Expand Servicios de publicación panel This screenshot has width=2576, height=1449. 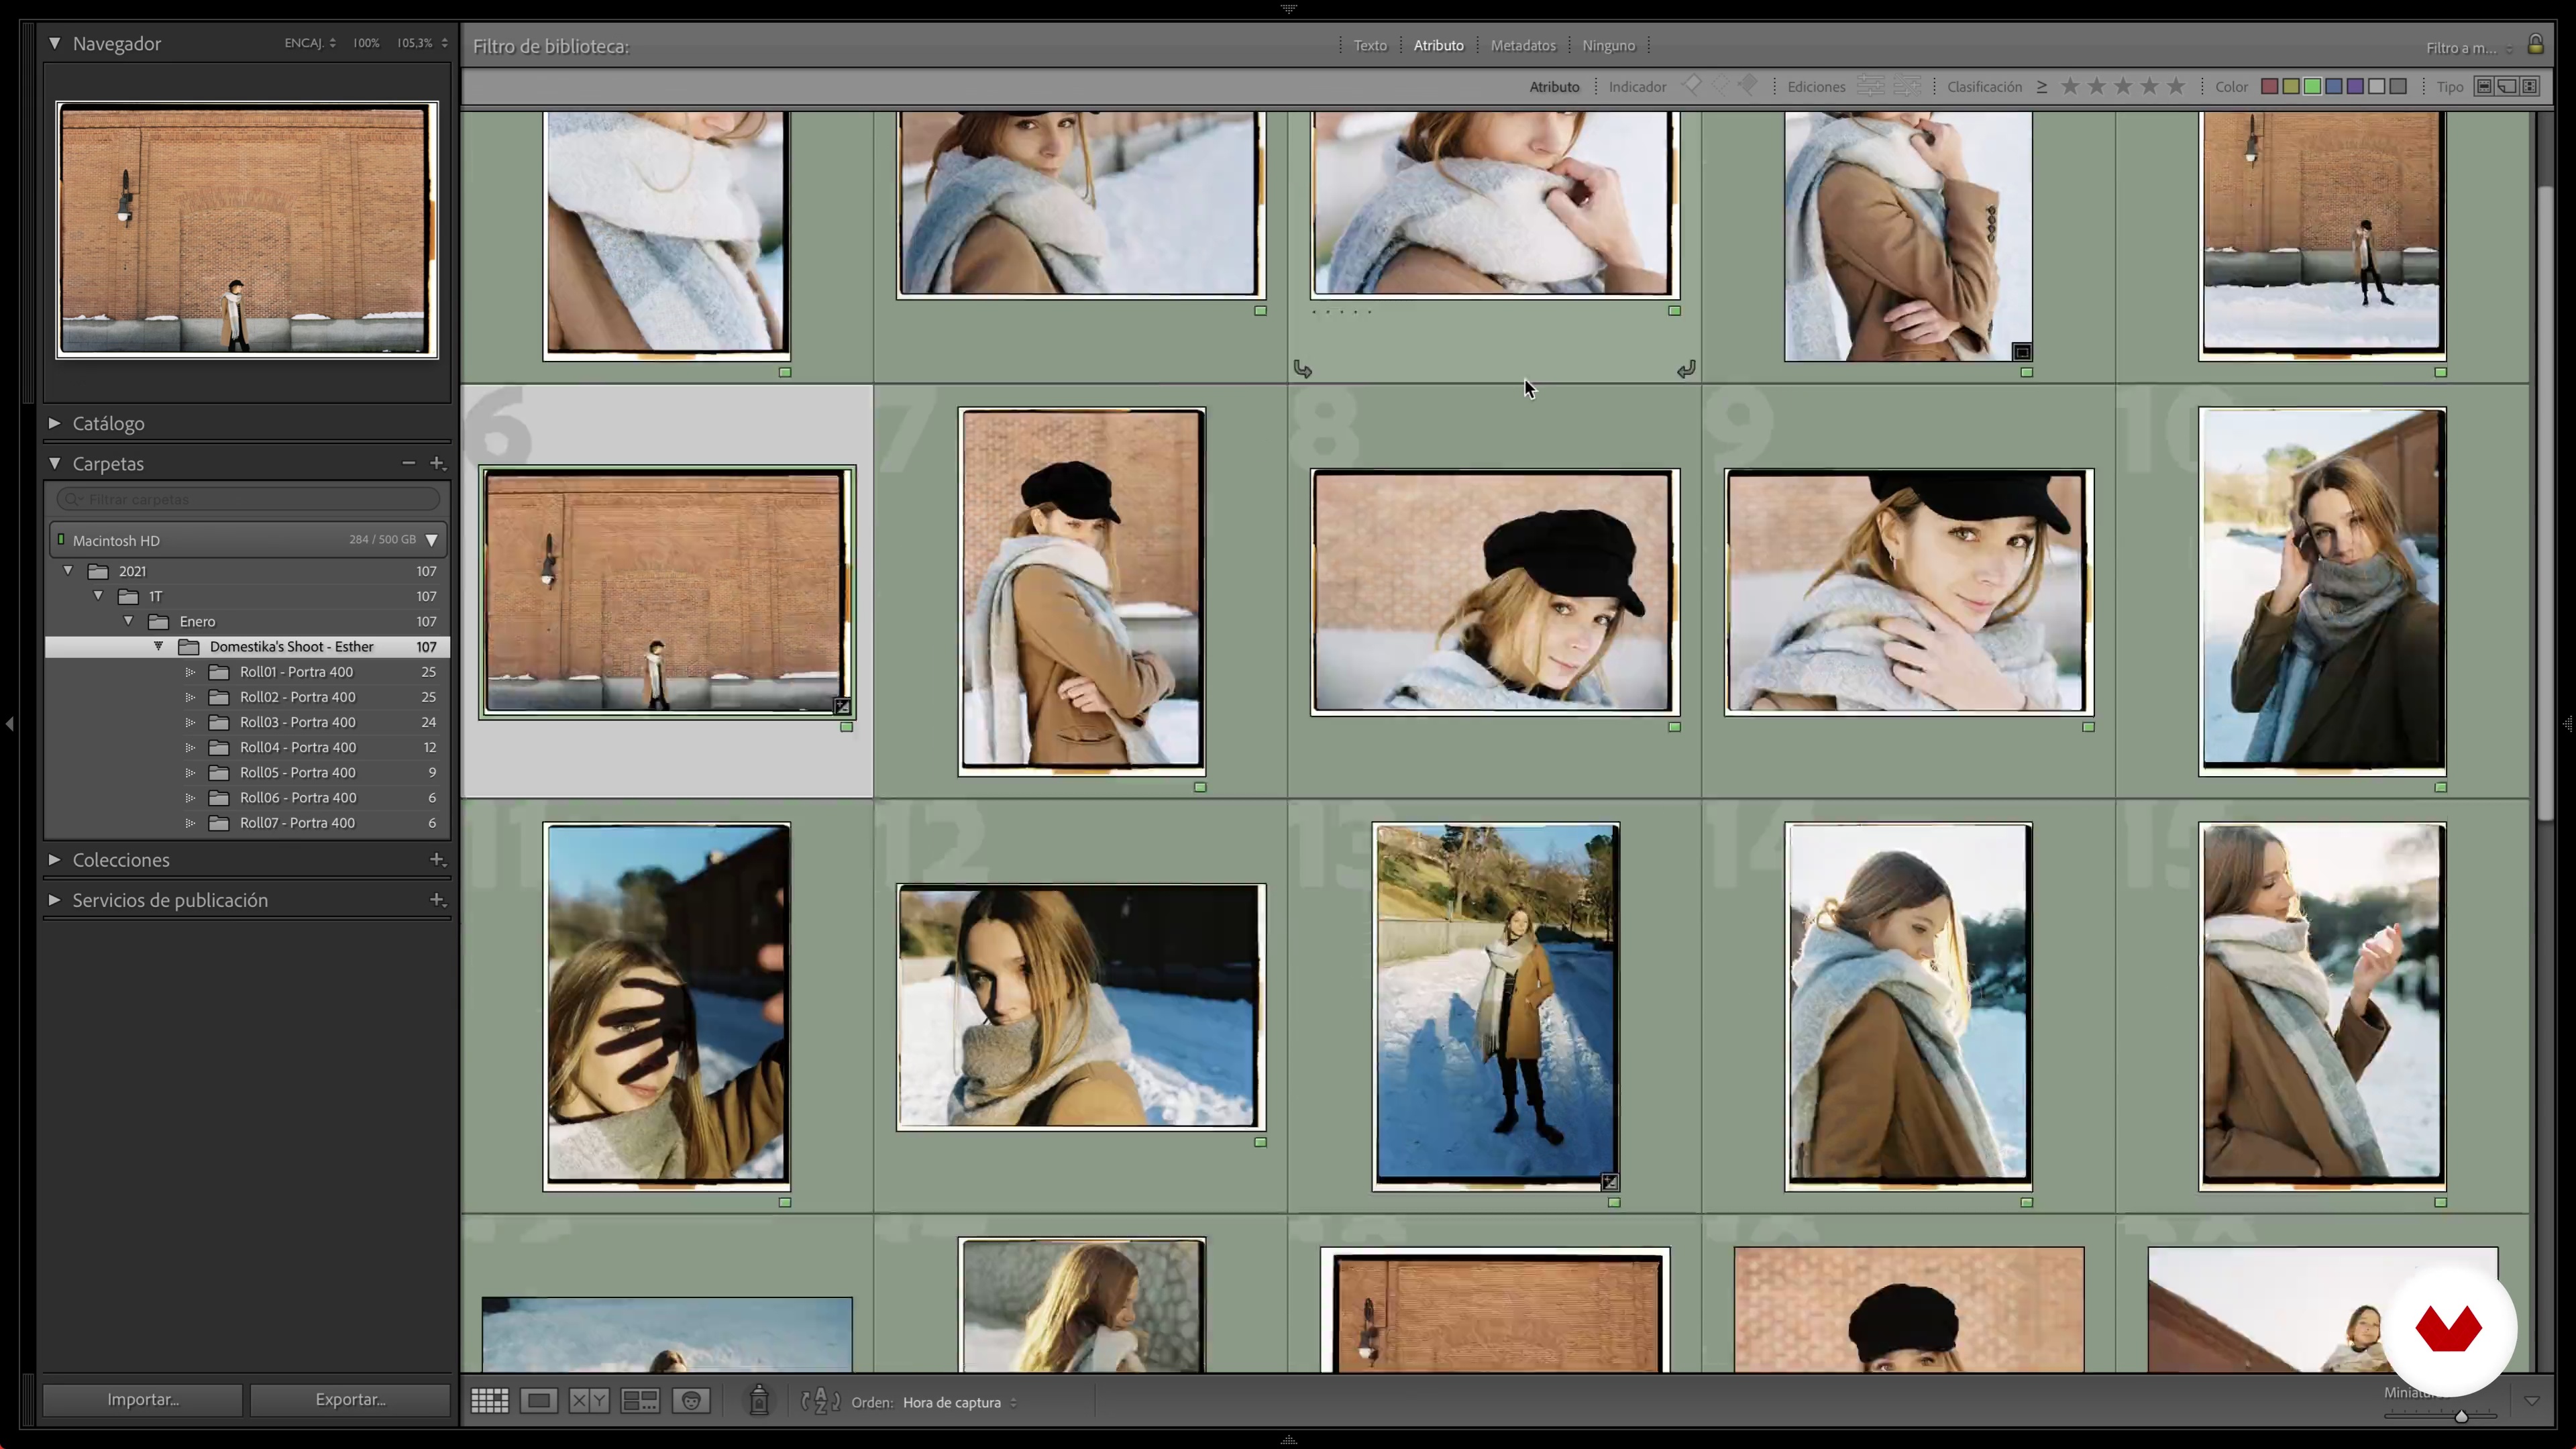(x=54, y=899)
